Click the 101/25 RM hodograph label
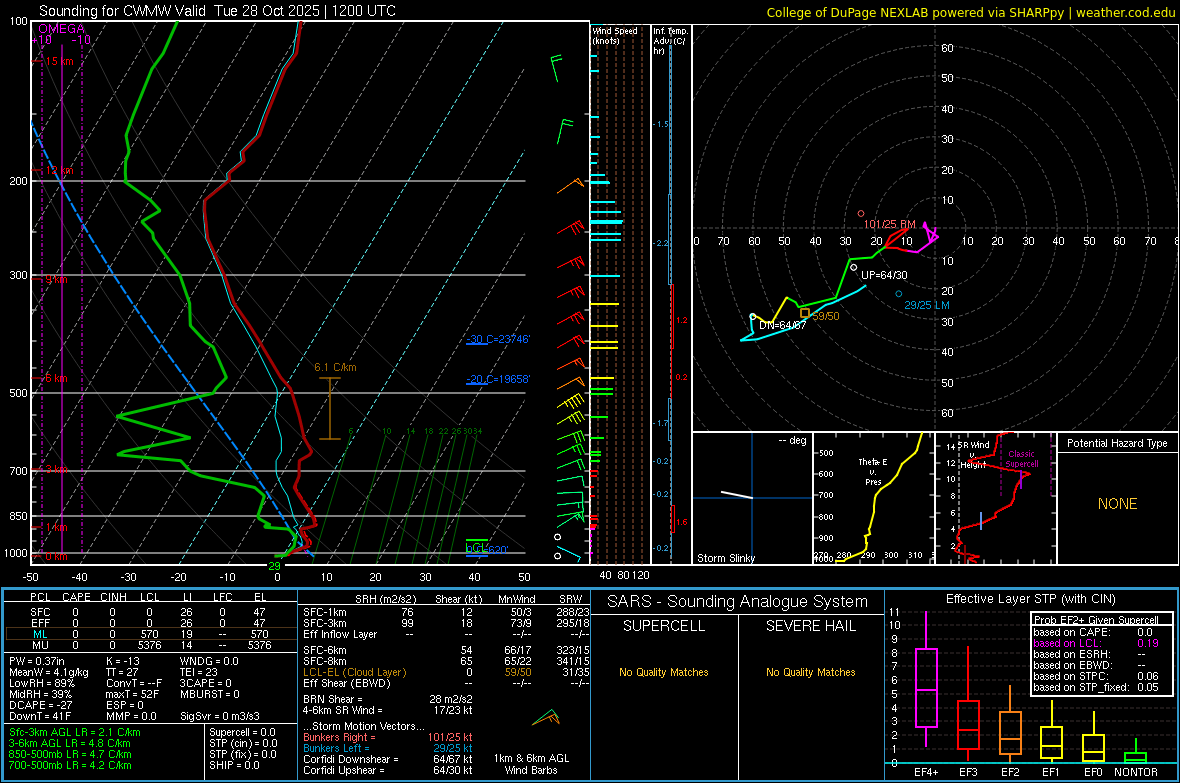 (x=890, y=224)
